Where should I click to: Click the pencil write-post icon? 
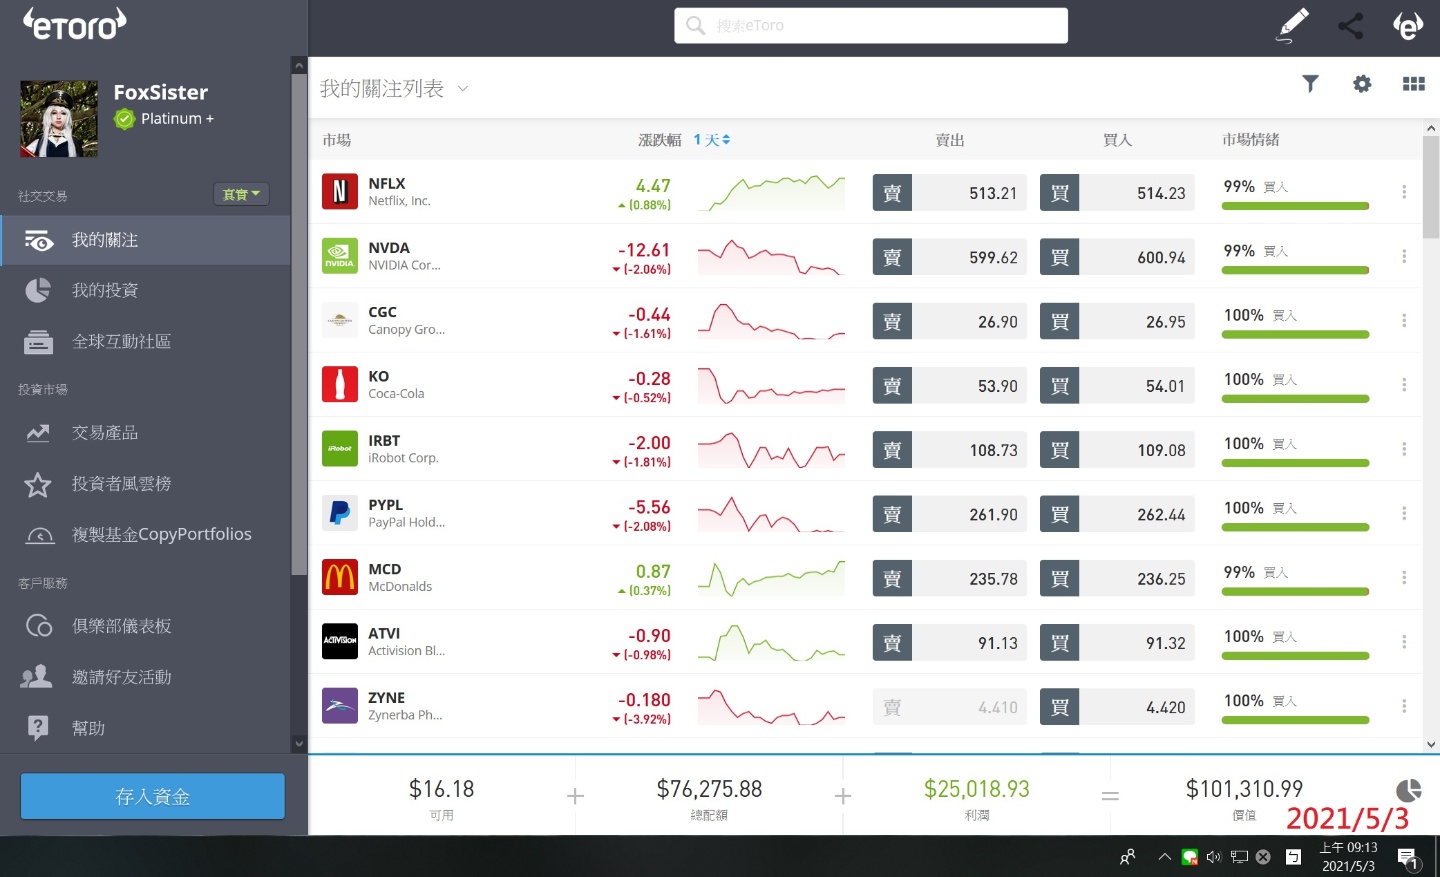1293,25
